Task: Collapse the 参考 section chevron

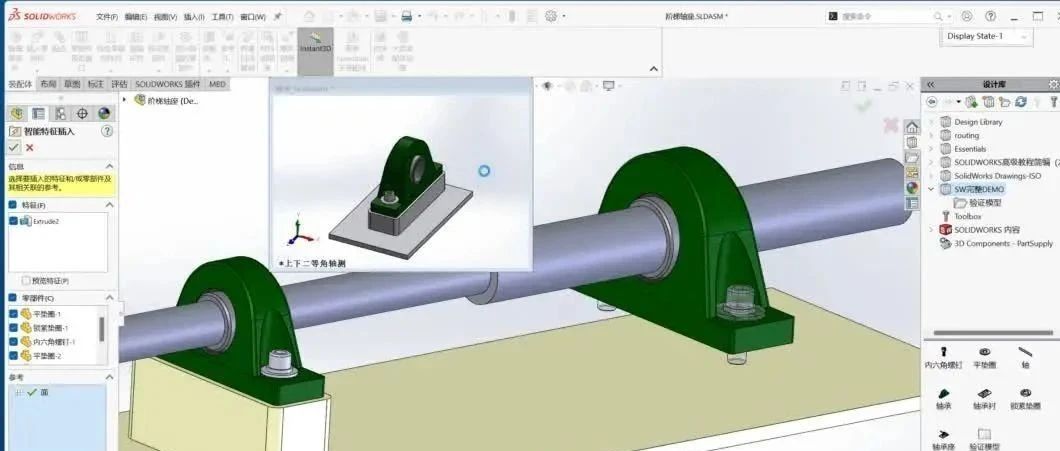Action: [110, 377]
